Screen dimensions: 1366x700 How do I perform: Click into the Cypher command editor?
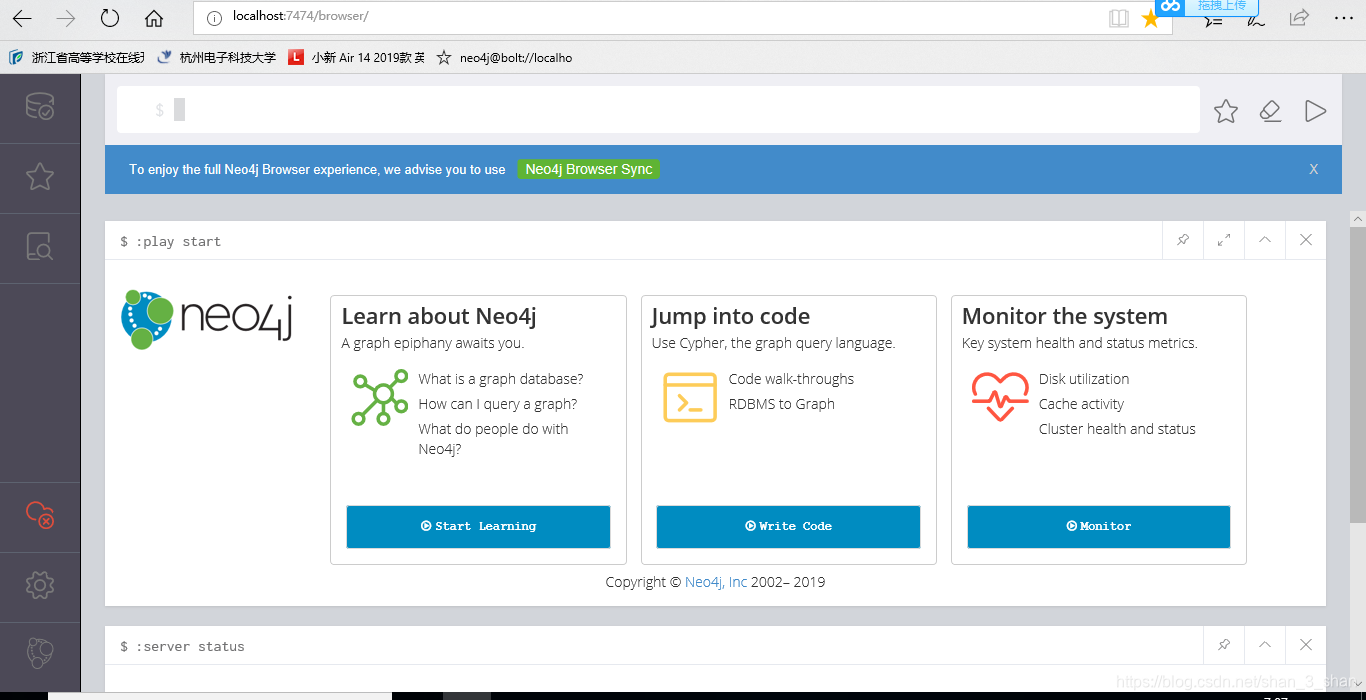(x=658, y=110)
